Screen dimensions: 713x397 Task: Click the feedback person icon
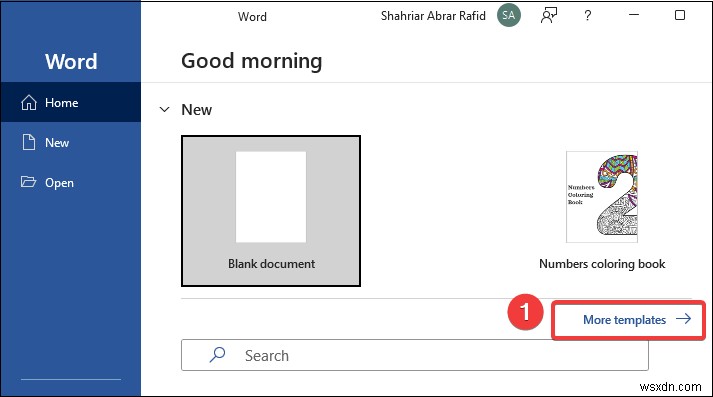click(x=548, y=15)
